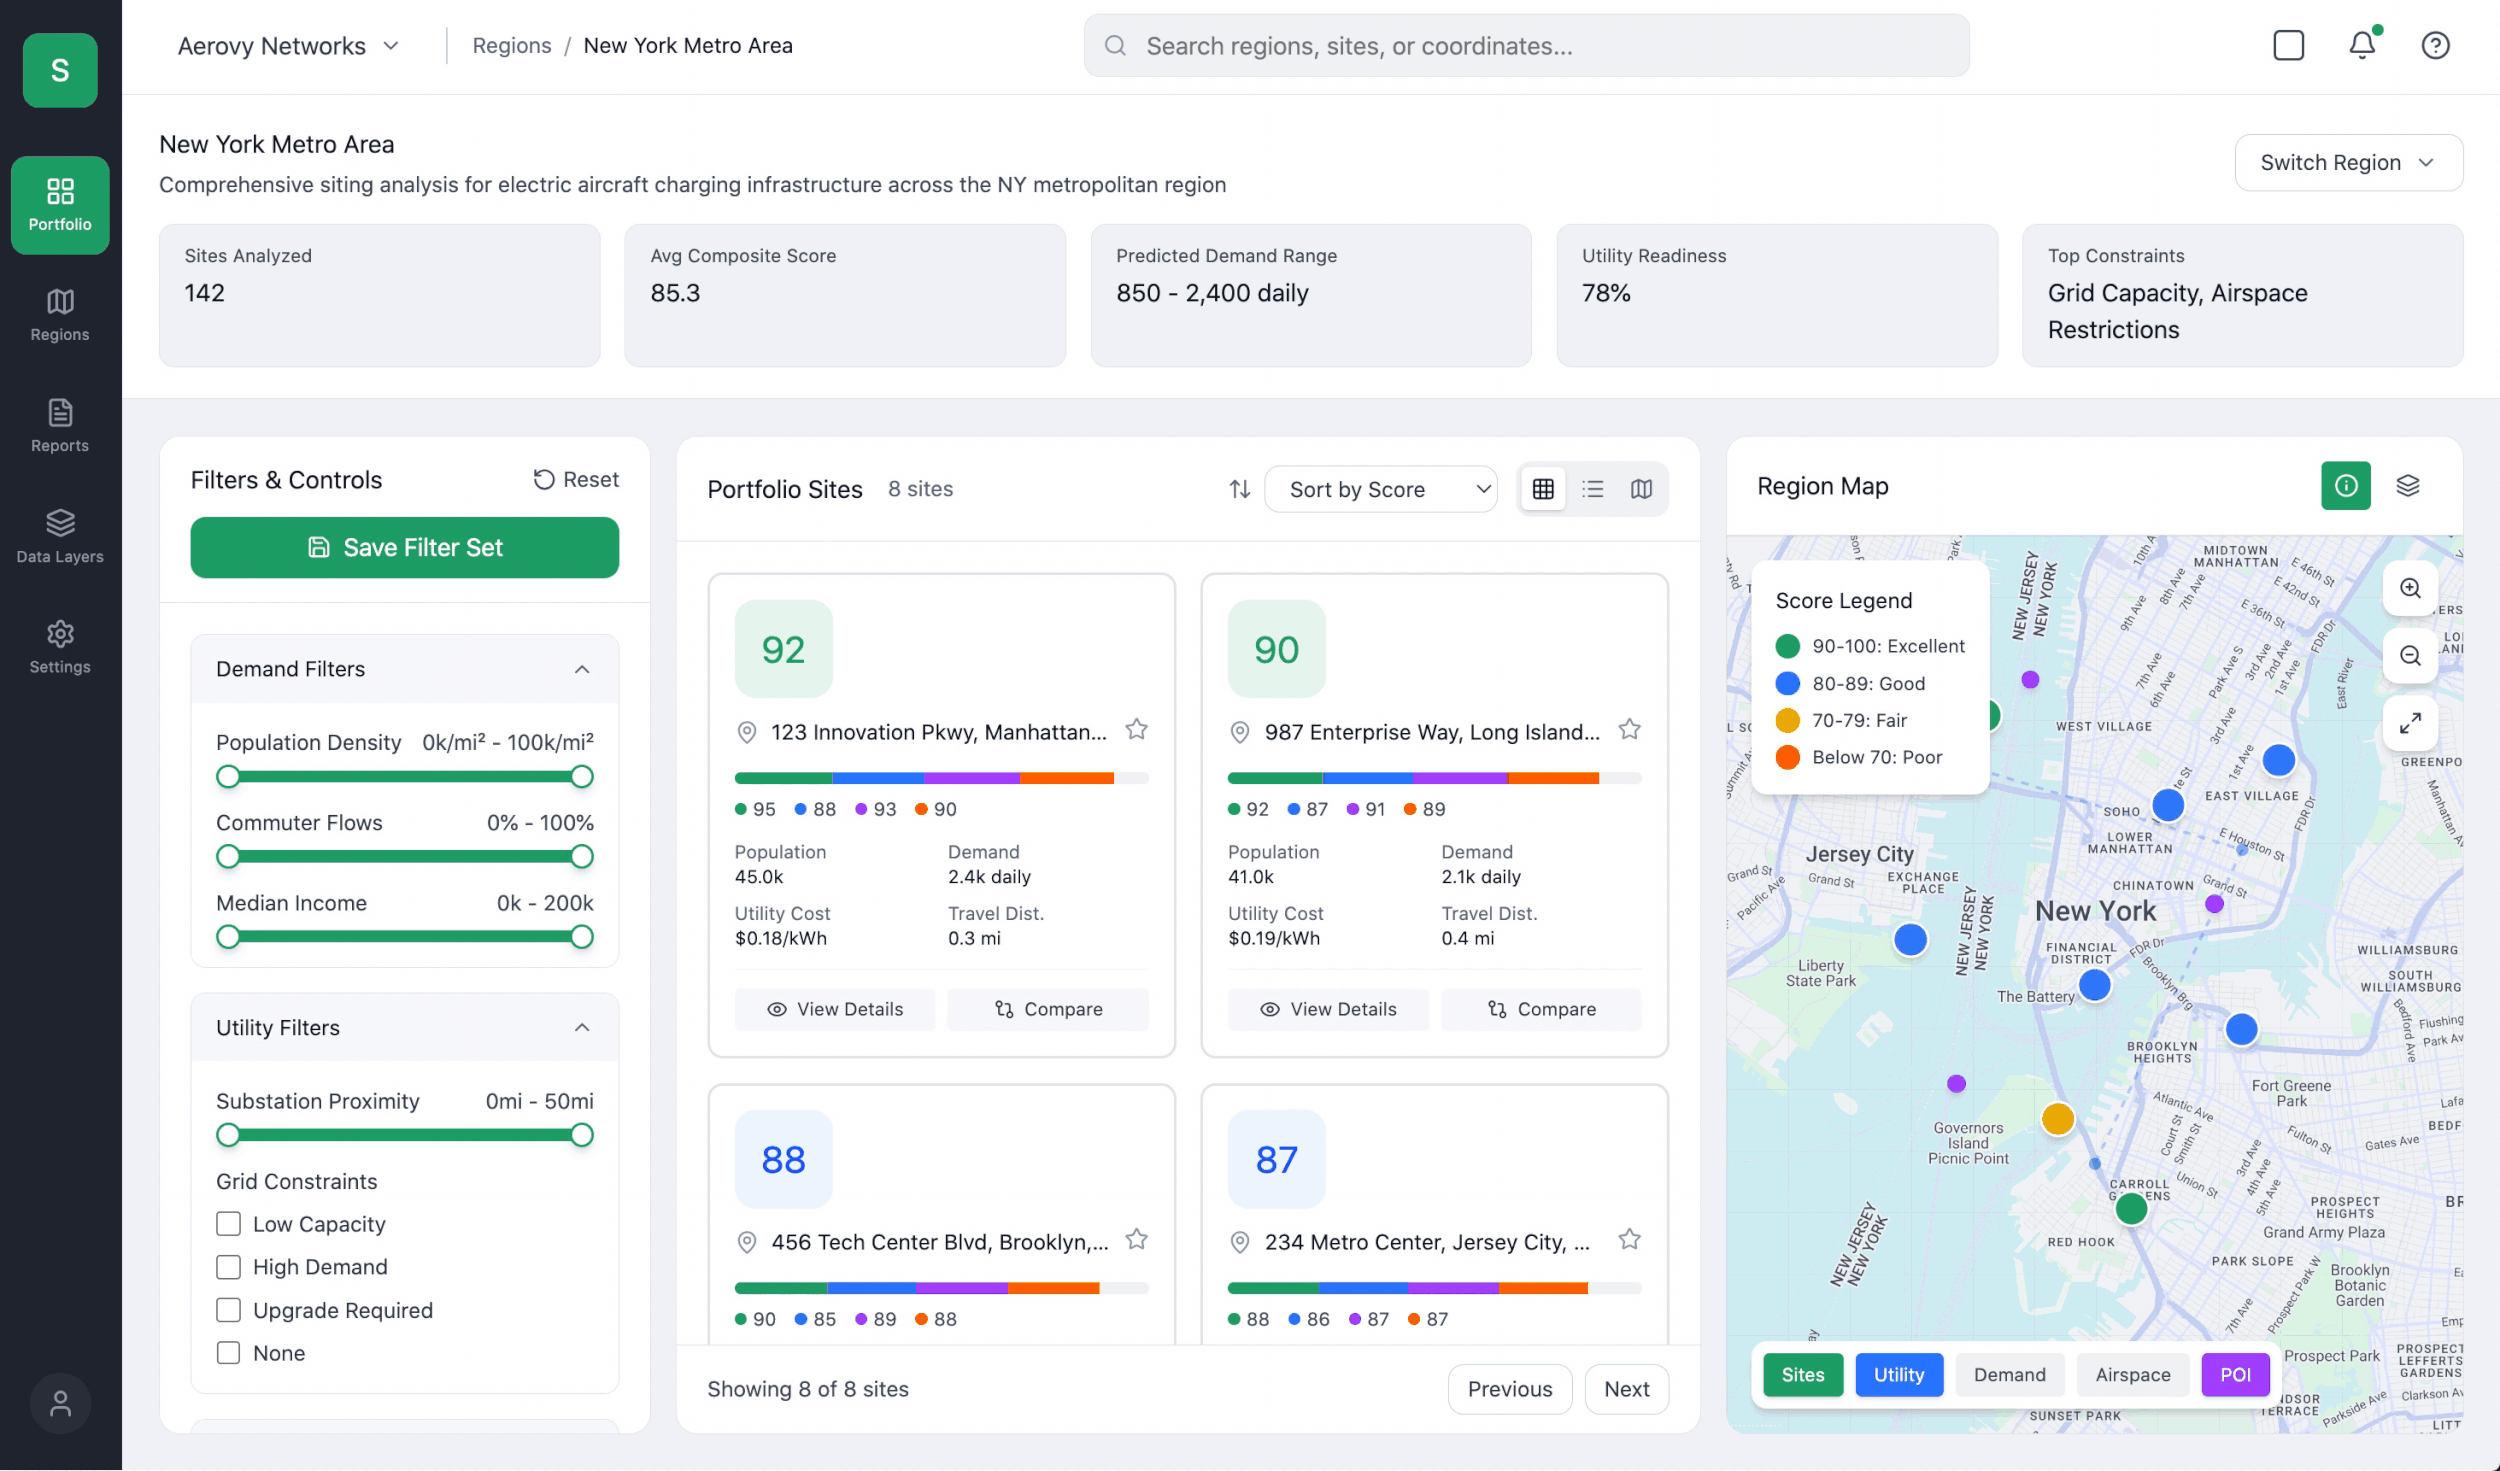Viewport: 2500px width, 1471px height.
Task: Open the Sort by Score dropdown
Action: tap(1380, 489)
